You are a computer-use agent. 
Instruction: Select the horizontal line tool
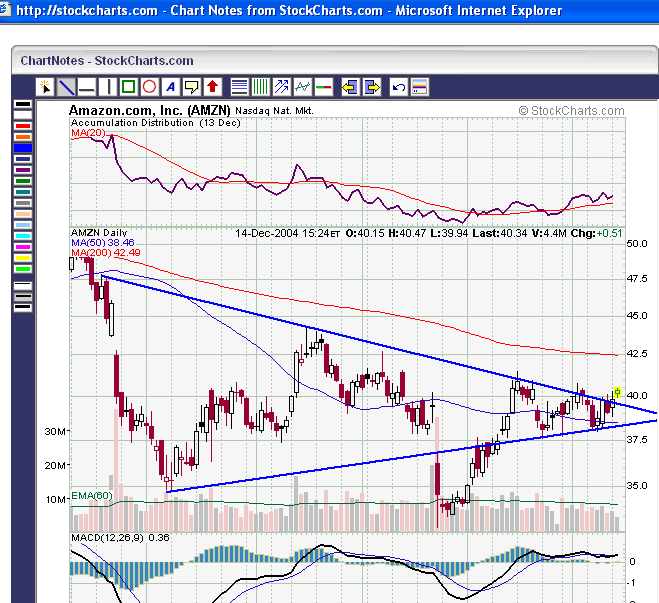(x=87, y=87)
